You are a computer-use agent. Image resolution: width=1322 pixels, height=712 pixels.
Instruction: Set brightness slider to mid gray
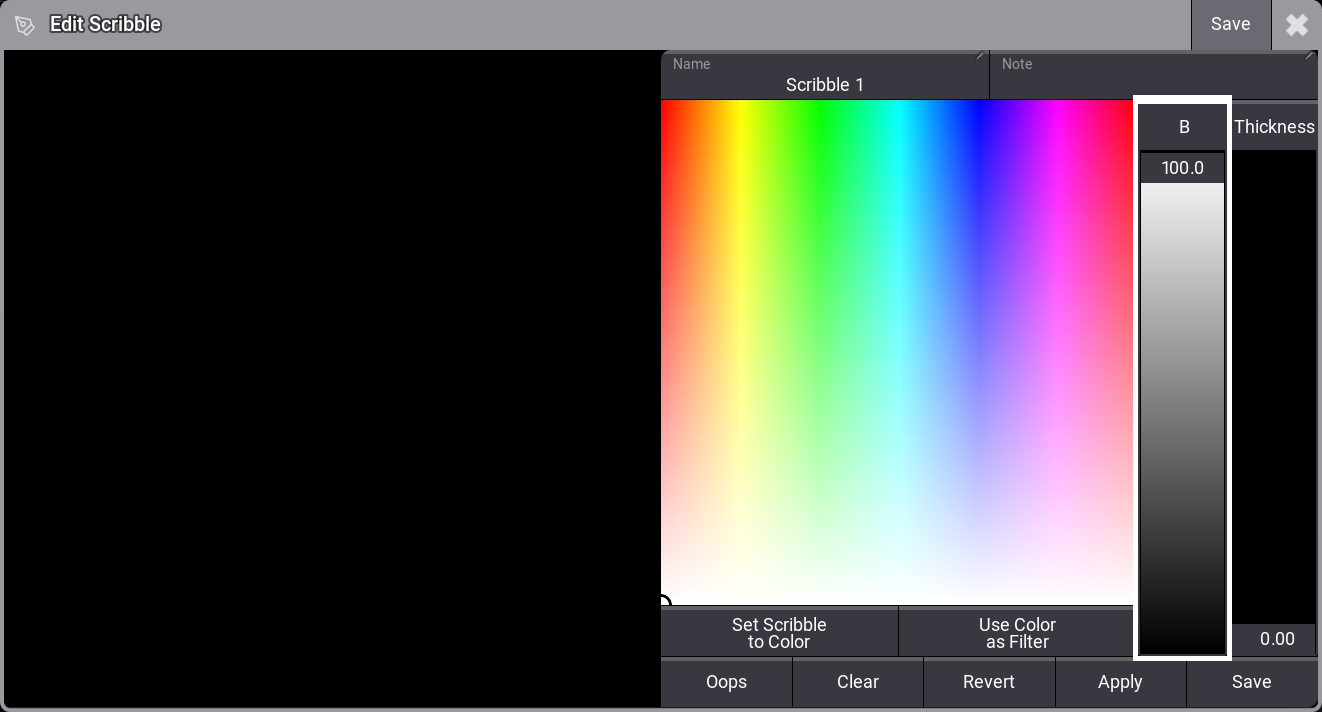(x=1182, y=418)
